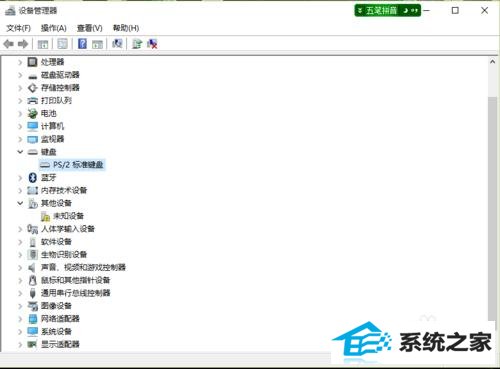Click the 鼠标和其他指针设备 mouse icon
Screen dimensions: 500x369
point(32,280)
